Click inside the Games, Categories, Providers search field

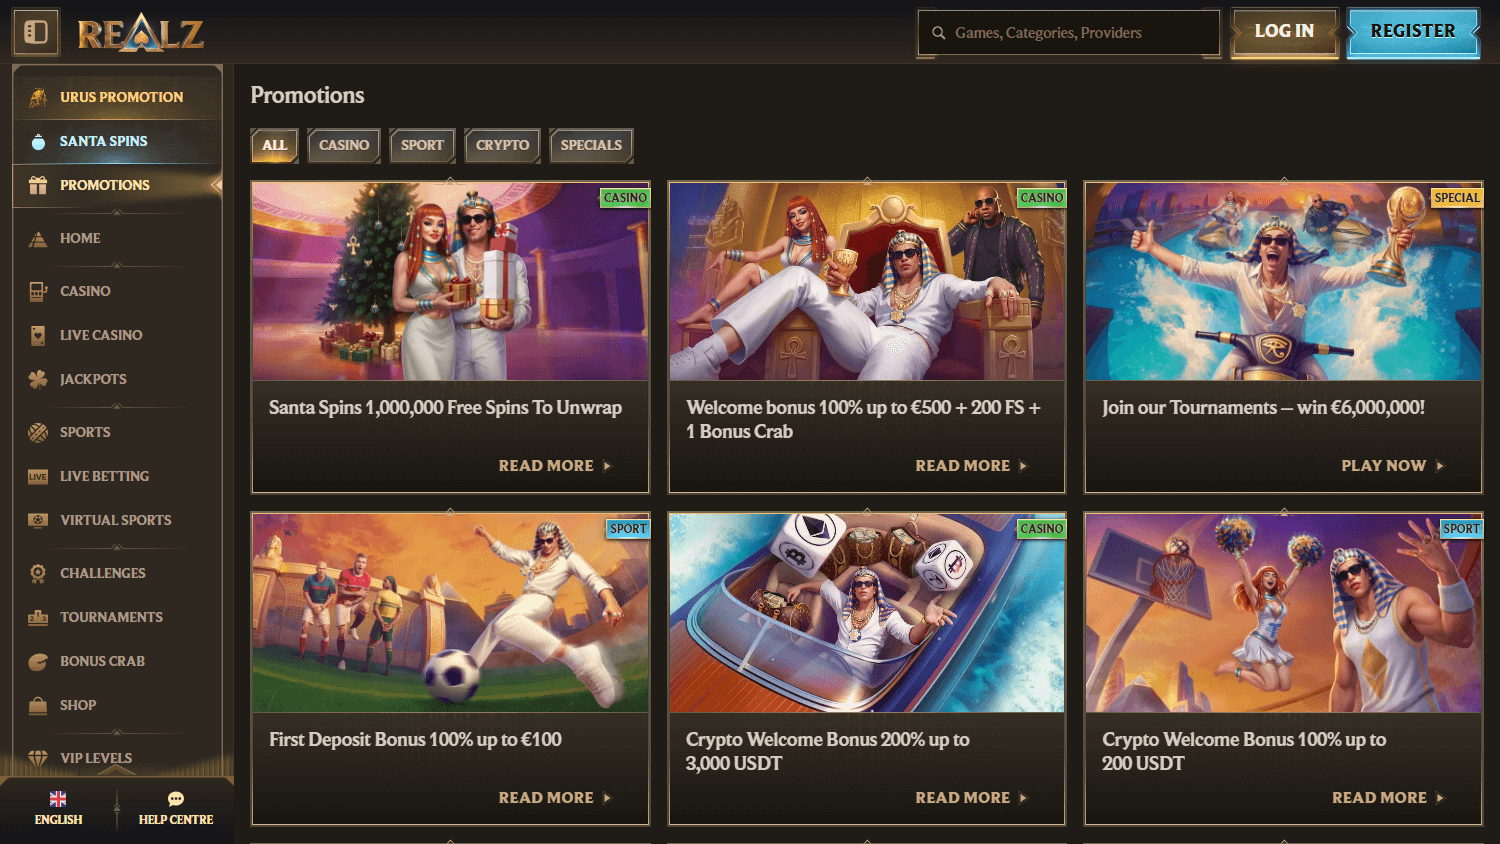coord(1070,32)
